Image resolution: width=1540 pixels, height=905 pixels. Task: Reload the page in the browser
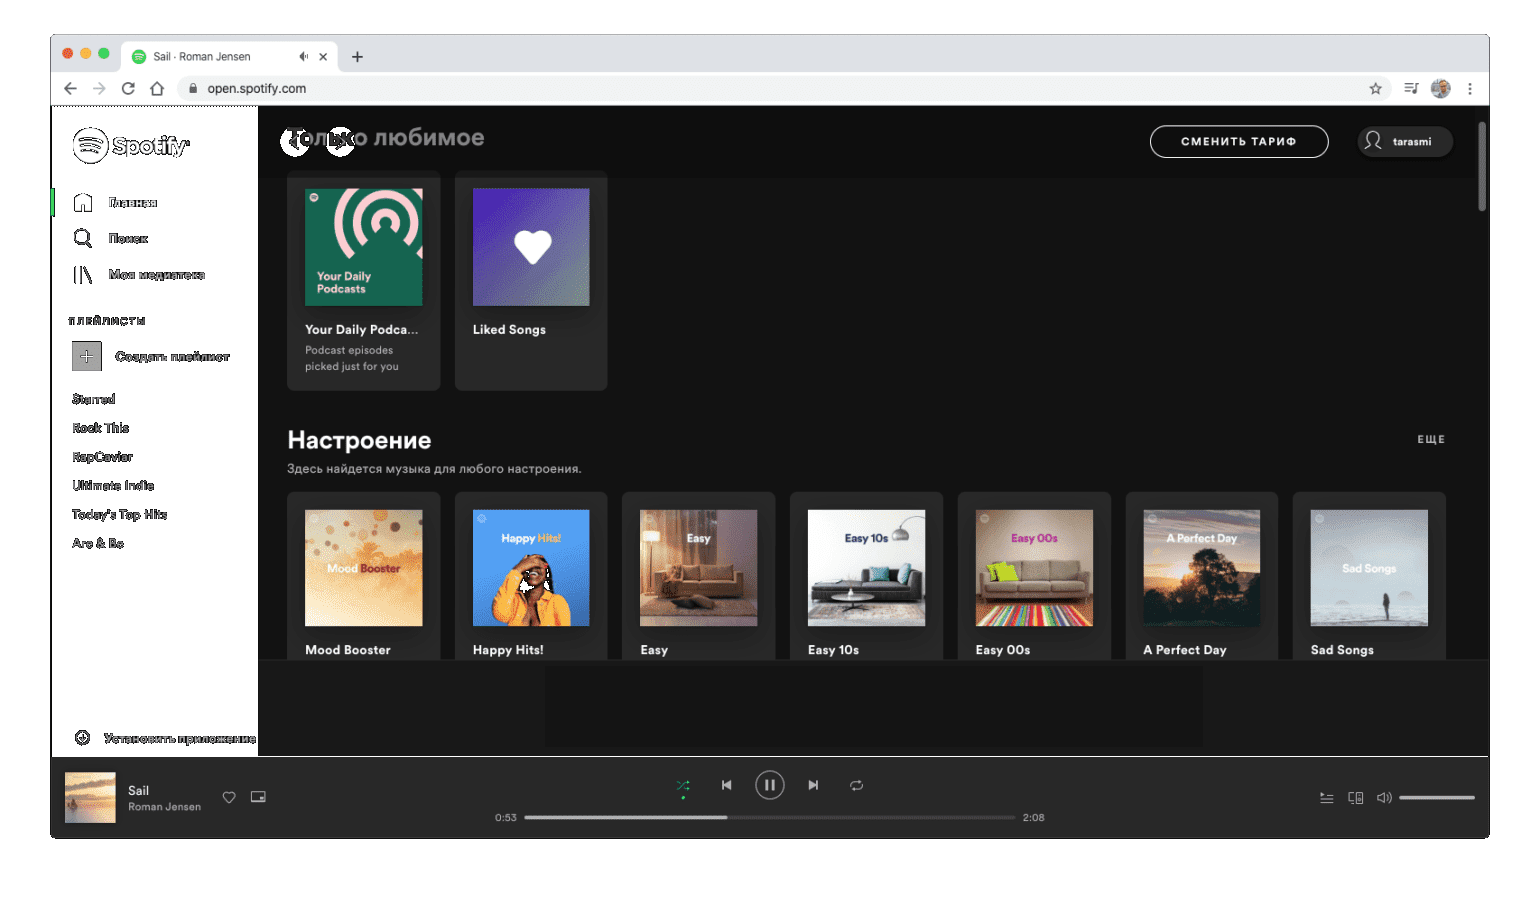tap(128, 88)
